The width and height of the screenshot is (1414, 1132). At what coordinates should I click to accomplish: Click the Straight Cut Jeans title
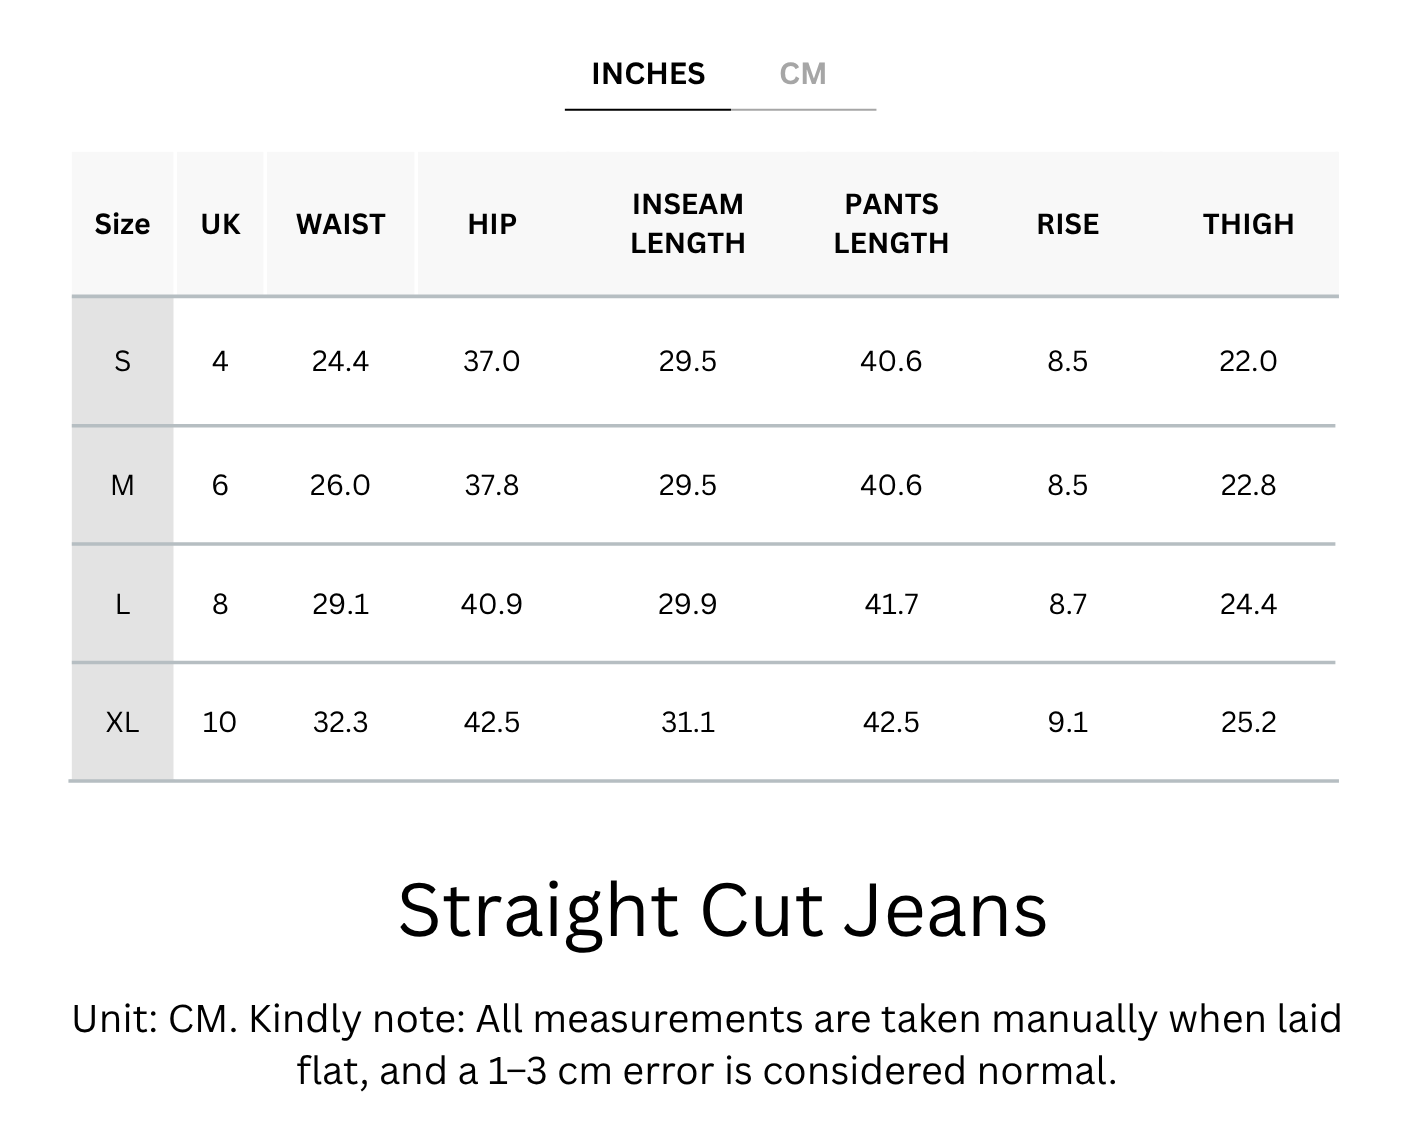tap(722, 910)
